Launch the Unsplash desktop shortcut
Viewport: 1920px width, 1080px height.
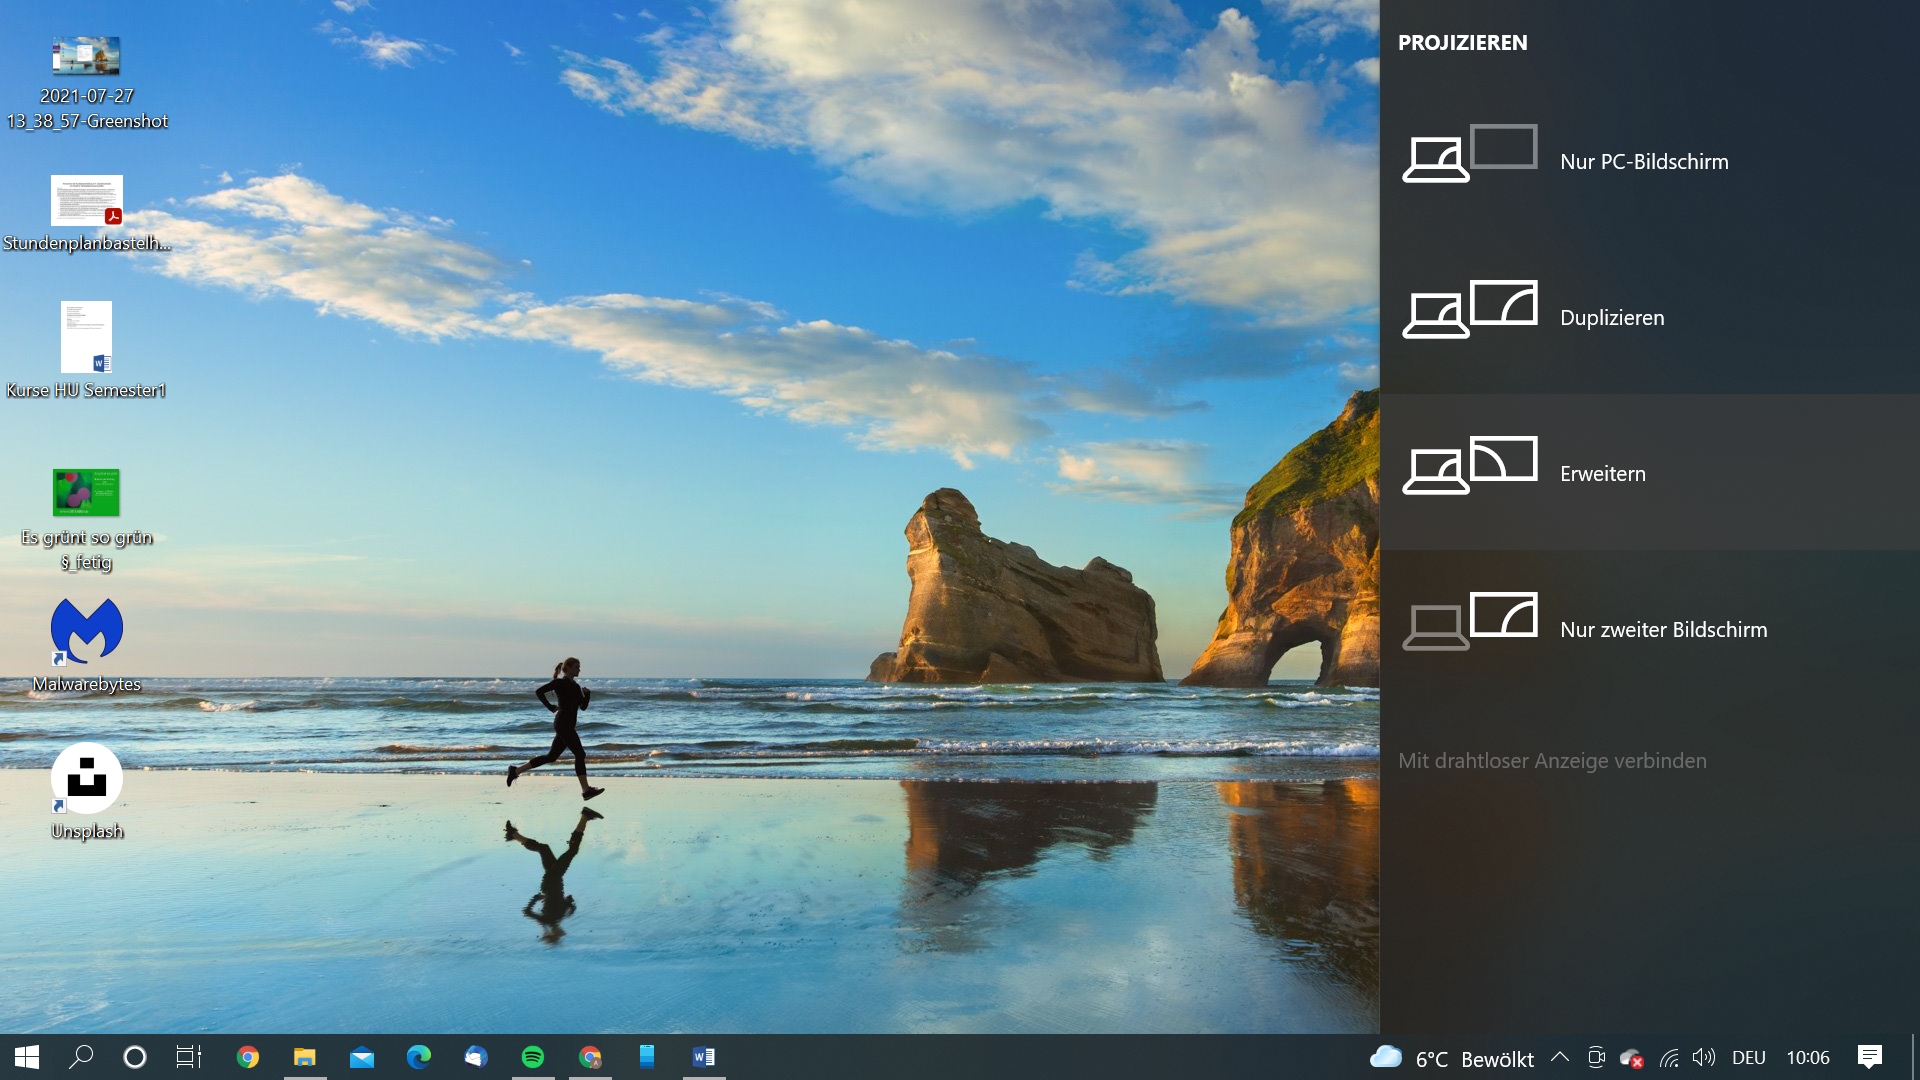(87, 779)
